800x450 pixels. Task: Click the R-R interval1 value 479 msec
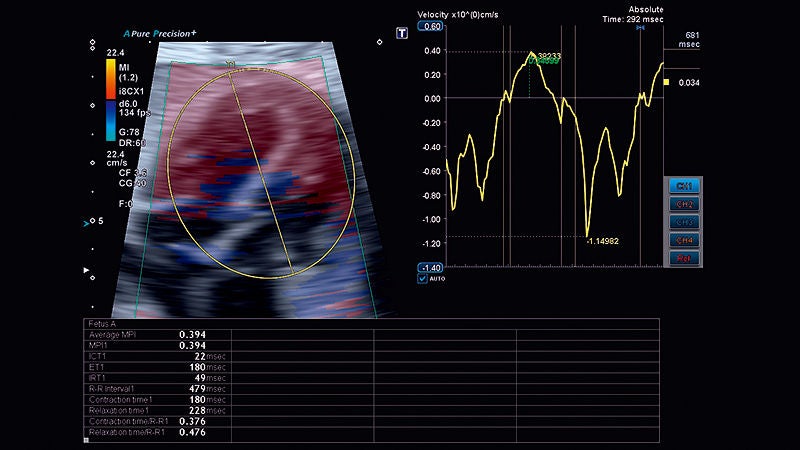tap(208, 389)
